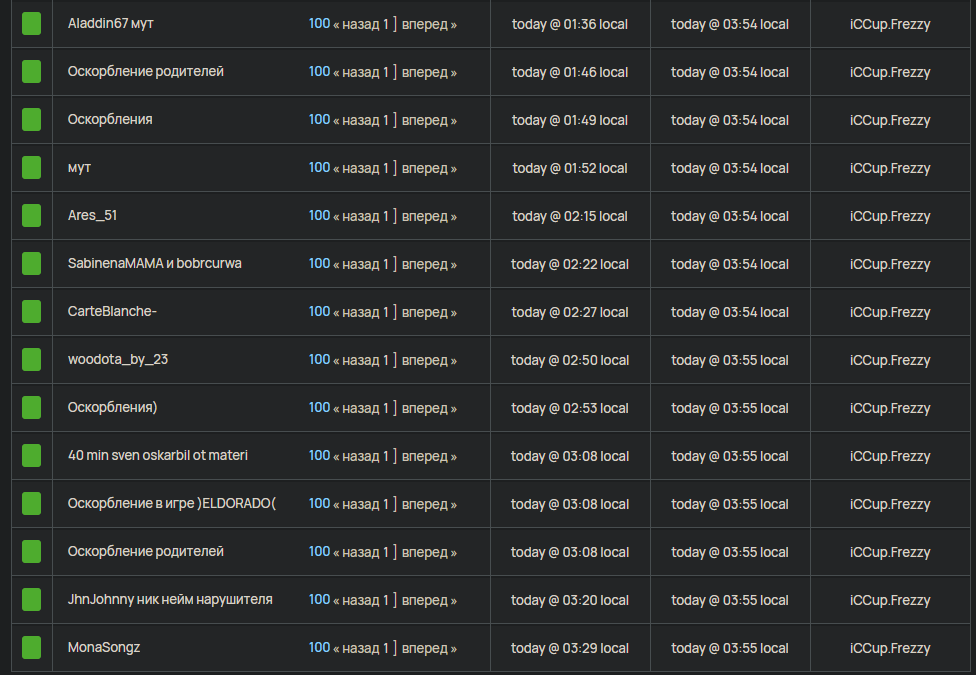Select green status square for CarteBlanche- row
This screenshot has height=675, width=976.
pyautogui.click(x=31, y=311)
